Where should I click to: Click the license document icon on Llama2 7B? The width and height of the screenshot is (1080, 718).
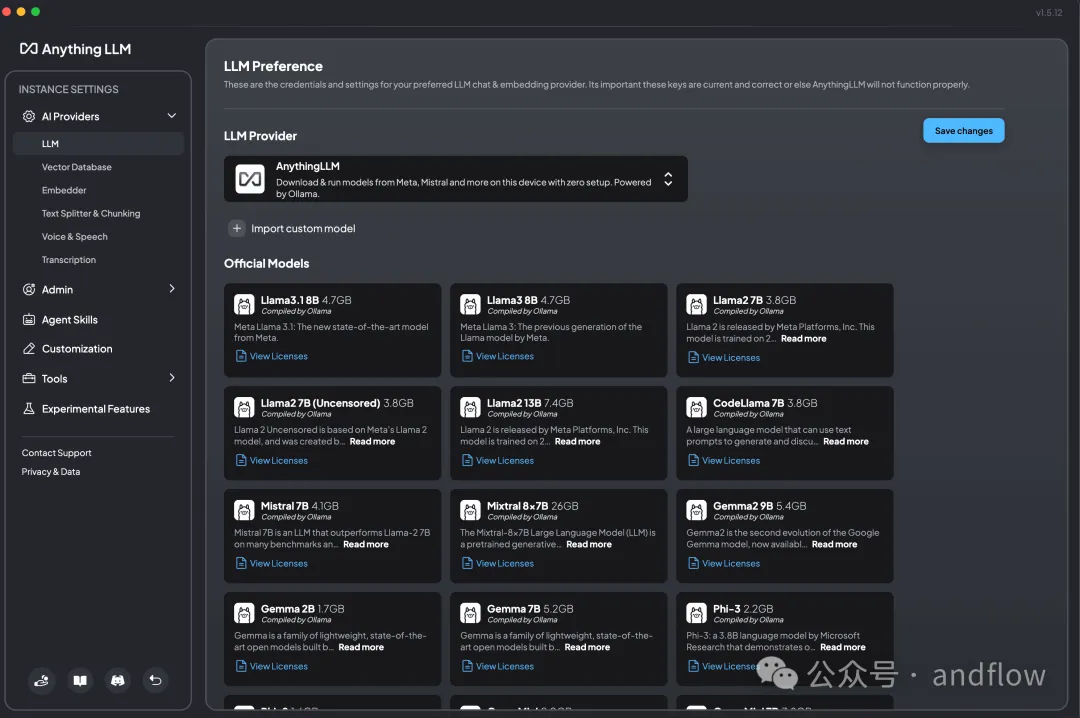pos(694,358)
